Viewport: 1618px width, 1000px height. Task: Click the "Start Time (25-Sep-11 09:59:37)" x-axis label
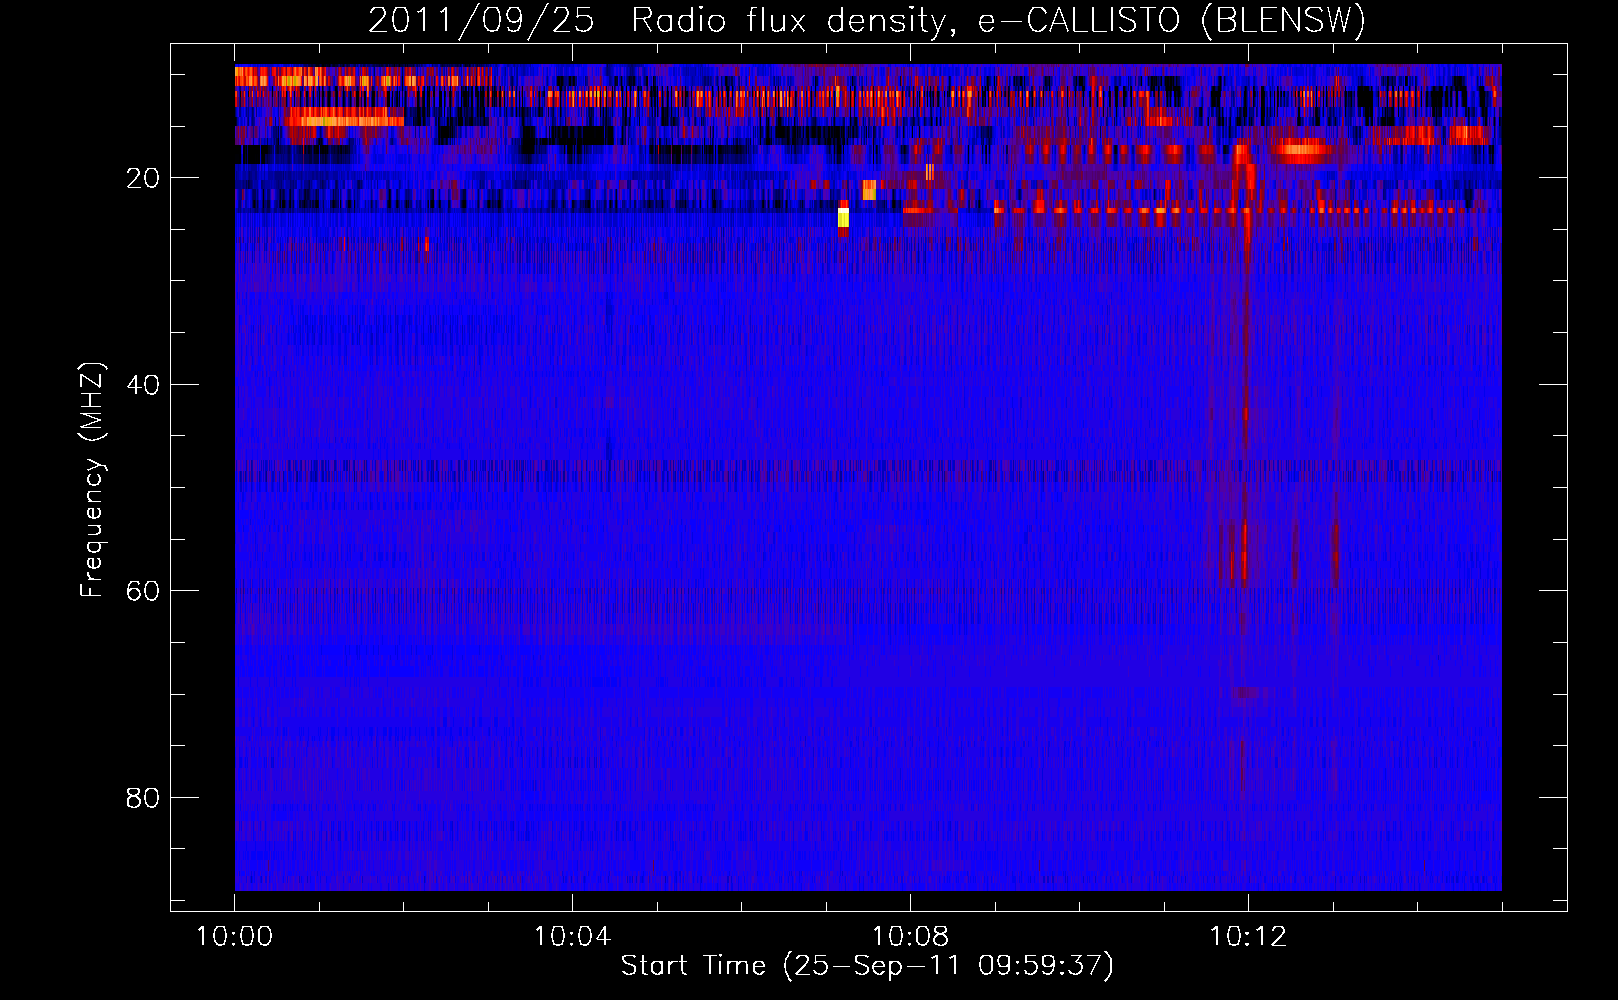click(x=867, y=966)
